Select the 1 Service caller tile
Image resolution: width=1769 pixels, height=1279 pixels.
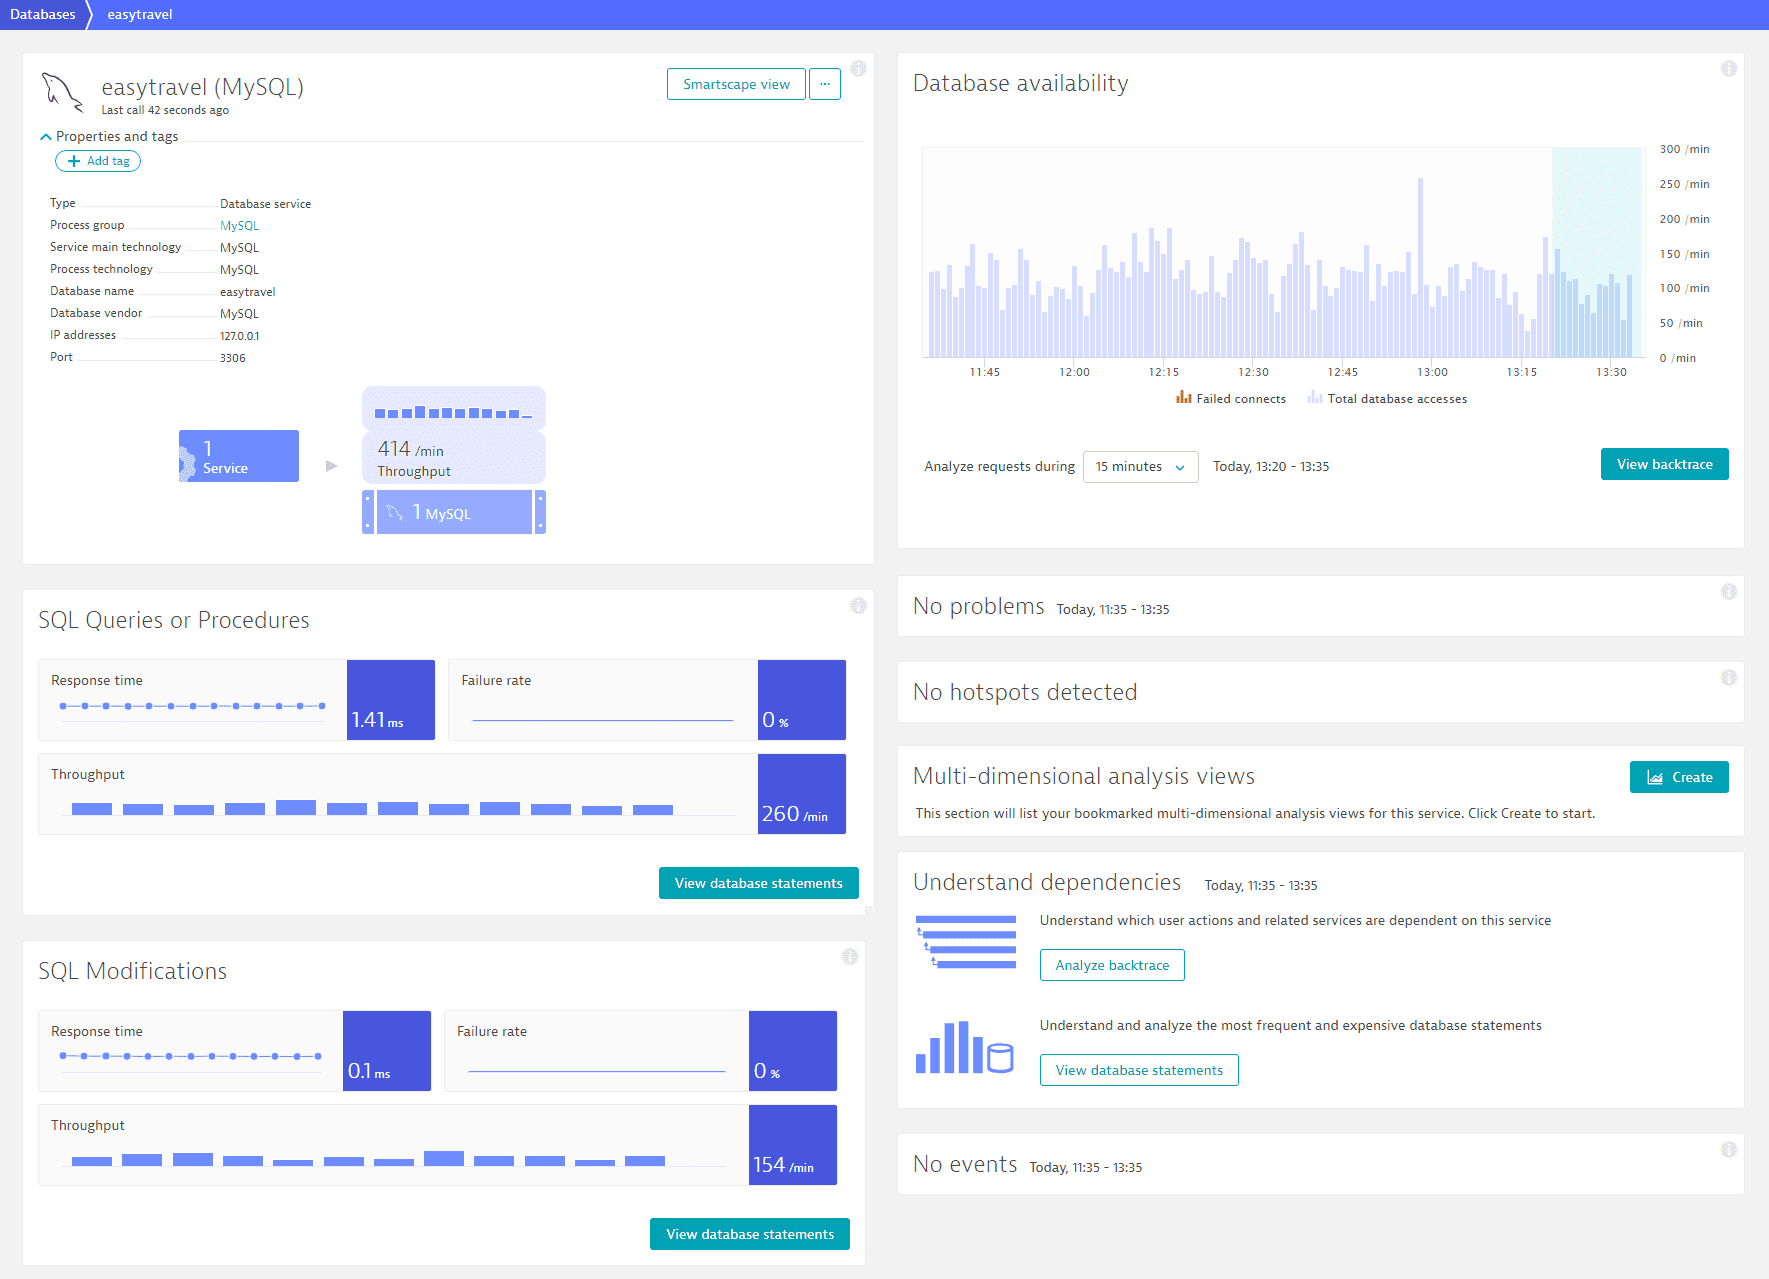point(239,456)
